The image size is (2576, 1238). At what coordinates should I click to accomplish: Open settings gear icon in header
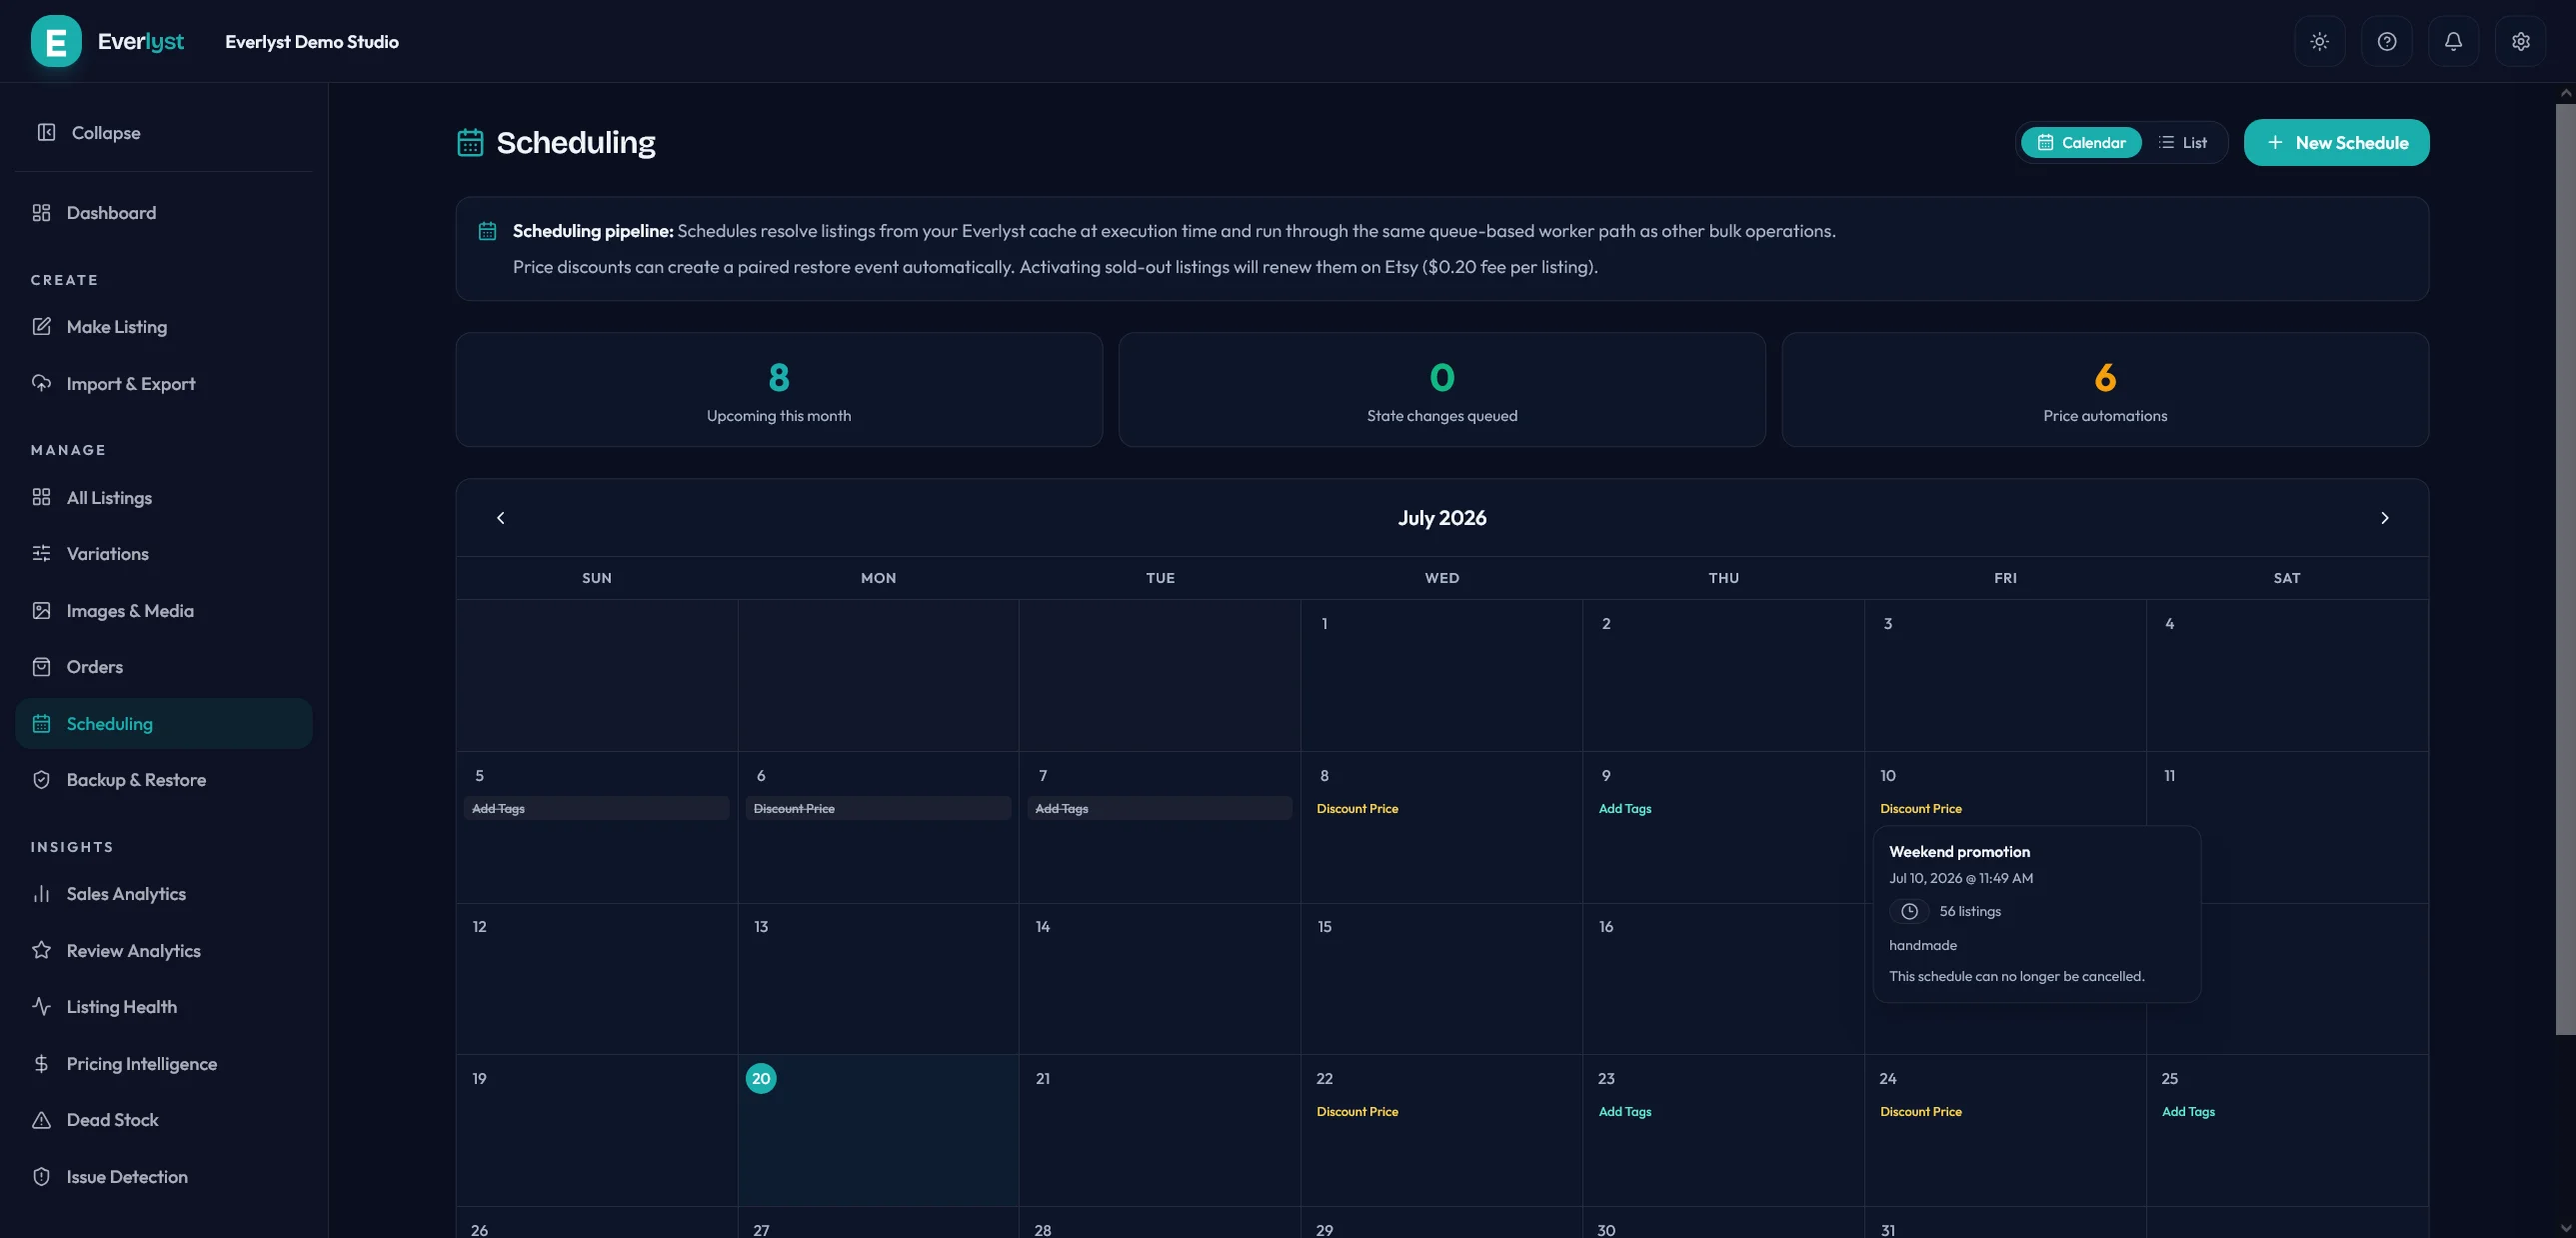click(2520, 41)
